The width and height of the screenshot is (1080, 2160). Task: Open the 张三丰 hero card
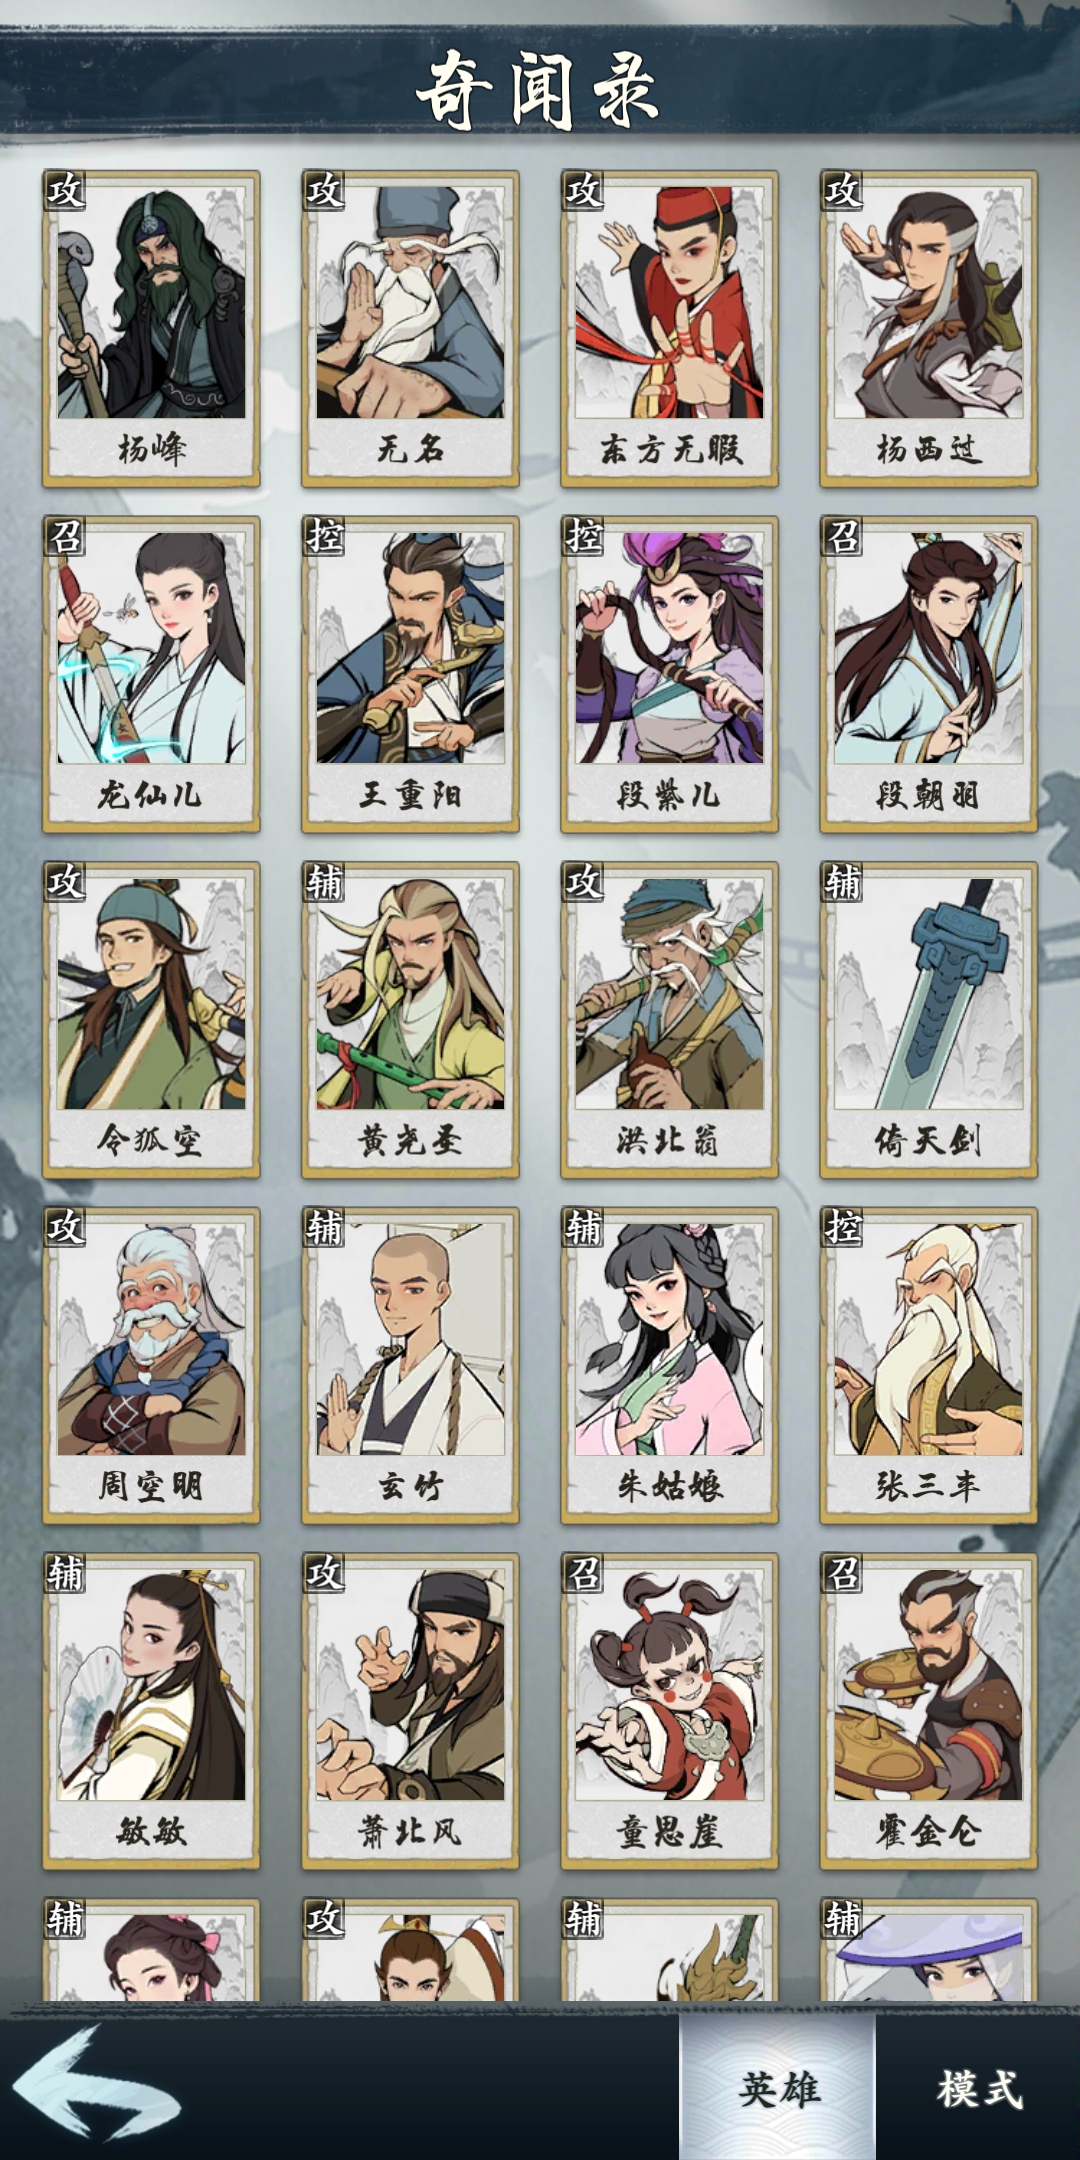pyautogui.click(x=928, y=1366)
